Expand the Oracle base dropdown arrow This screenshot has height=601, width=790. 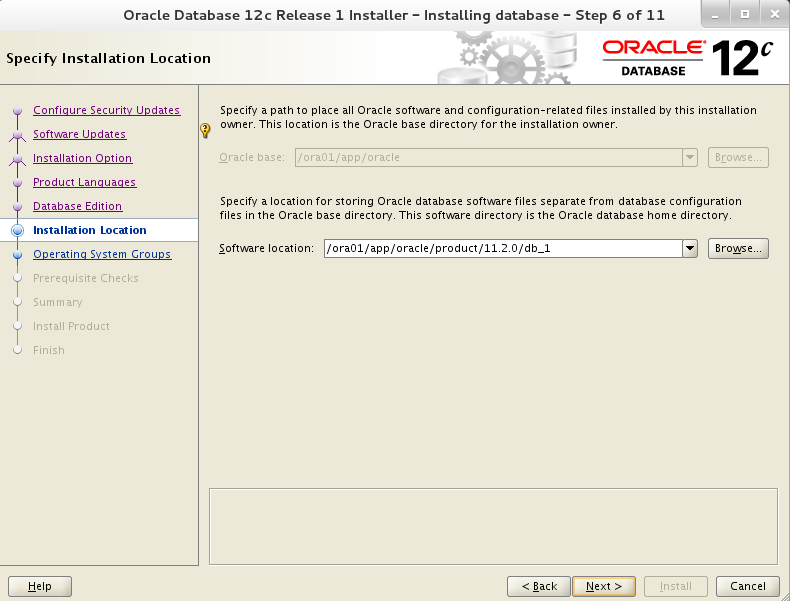[689, 157]
